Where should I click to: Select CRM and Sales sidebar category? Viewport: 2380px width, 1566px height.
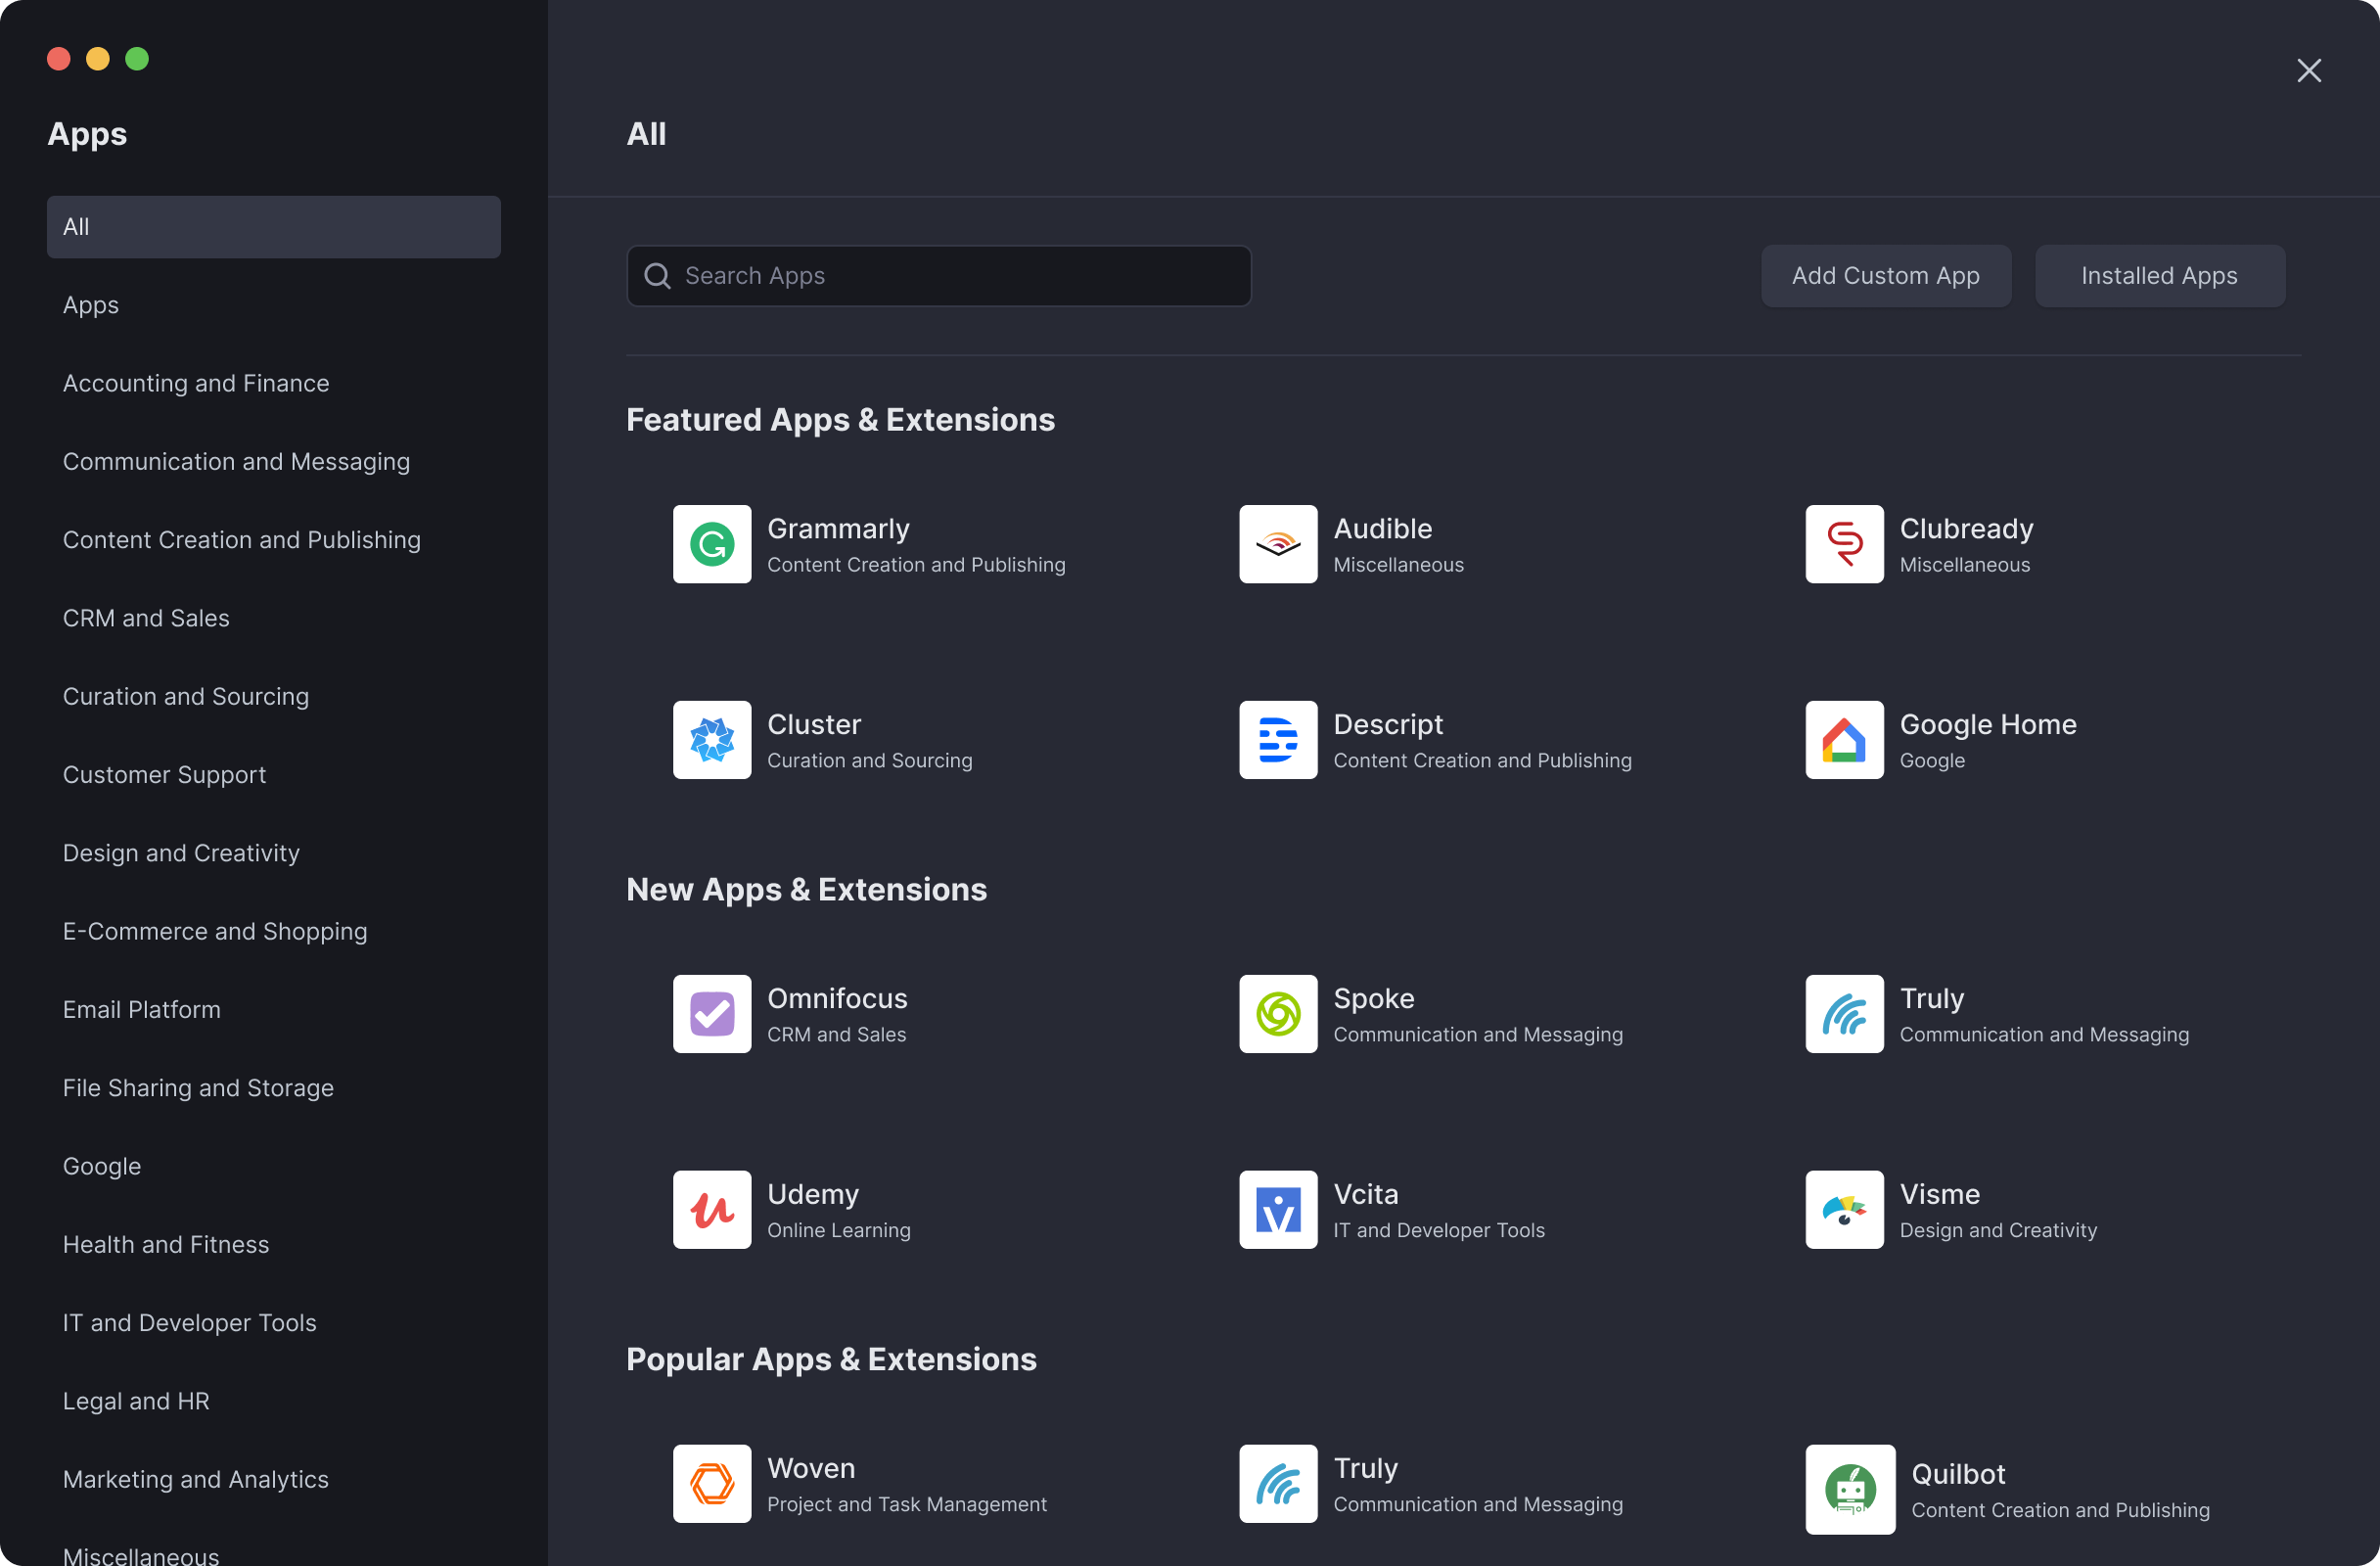tap(274, 618)
